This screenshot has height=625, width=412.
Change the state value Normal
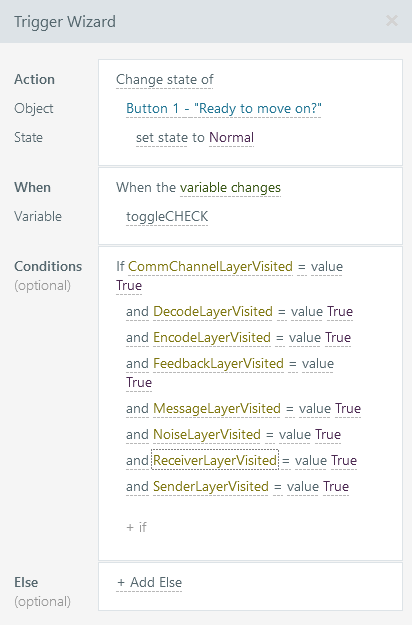(x=232, y=138)
